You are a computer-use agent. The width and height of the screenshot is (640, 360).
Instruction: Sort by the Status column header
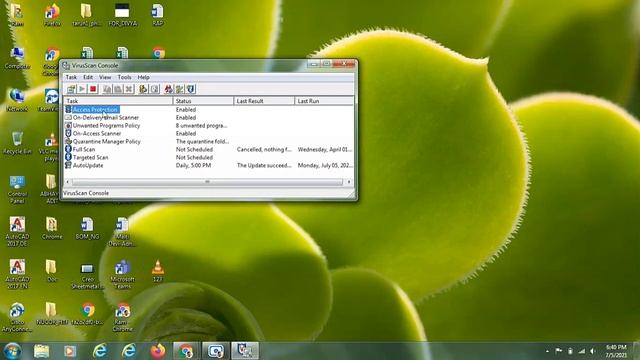coord(203,101)
